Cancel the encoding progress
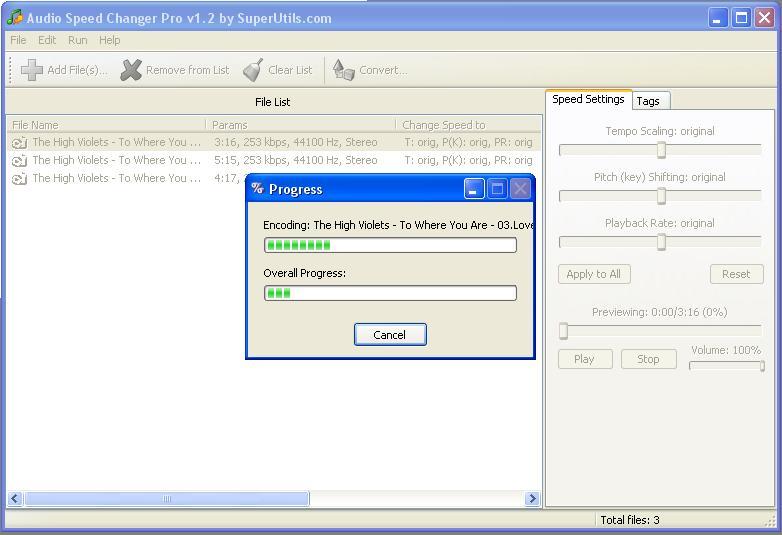This screenshot has width=782, height=535. (x=390, y=335)
